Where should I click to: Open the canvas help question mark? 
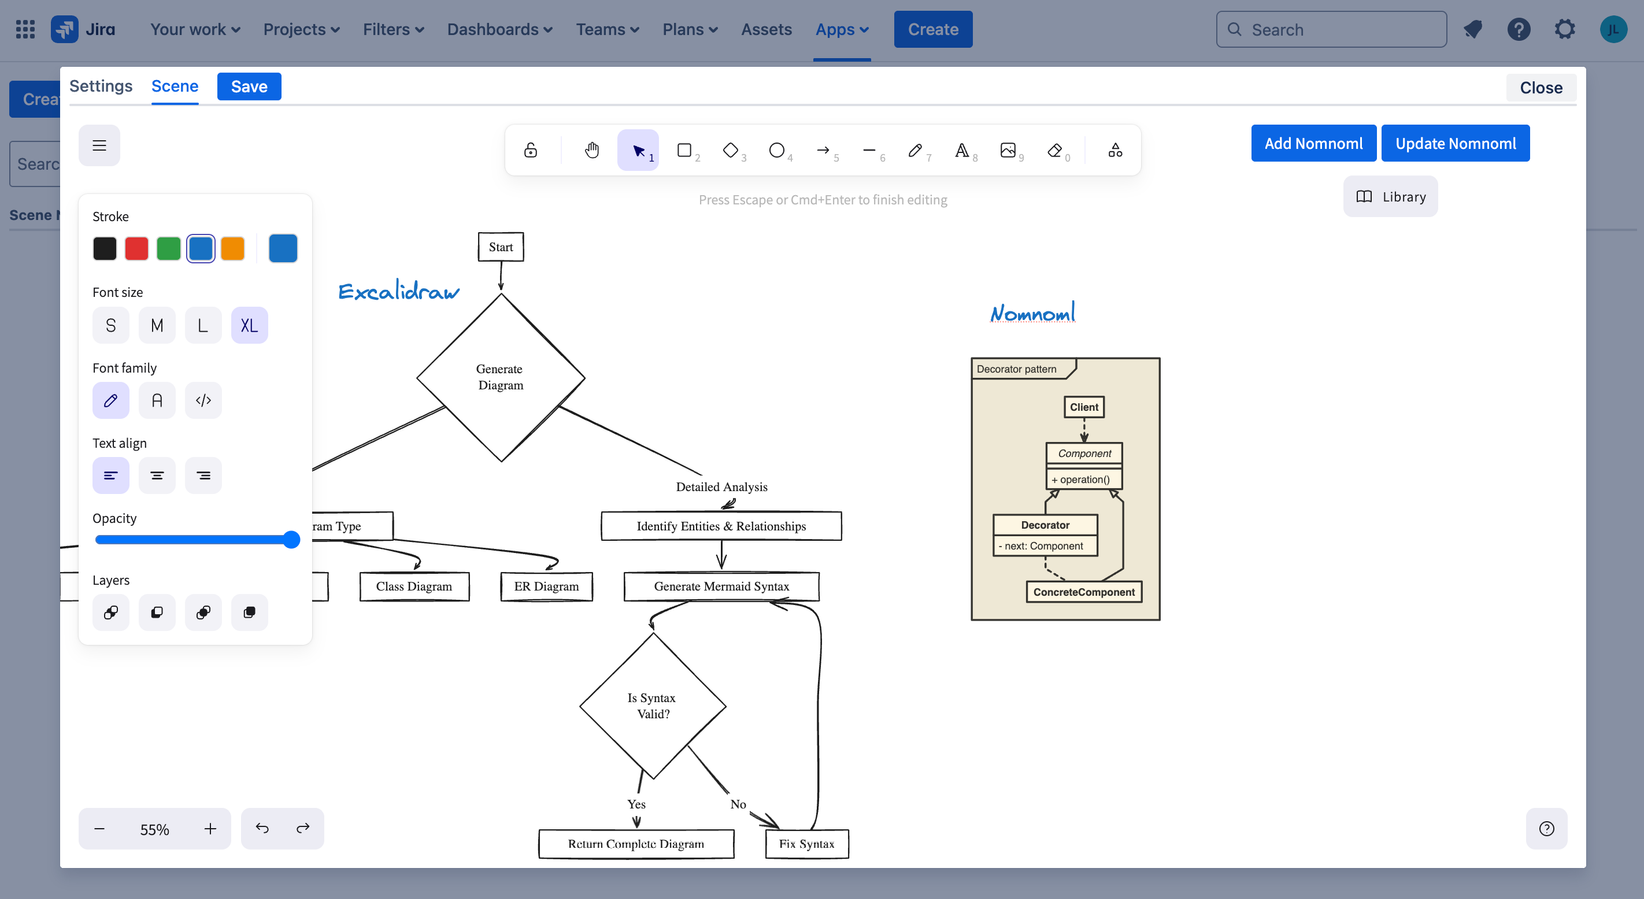(x=1546, y=829)
